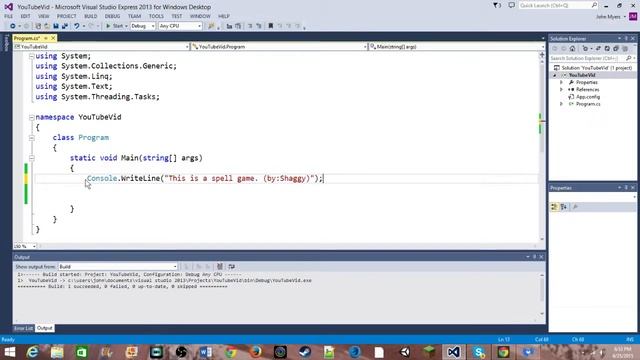Toggle auto-hide pin on Properties panel
Image resolution: width=640 pixels, height=360 pixels.
pos(626,188)
